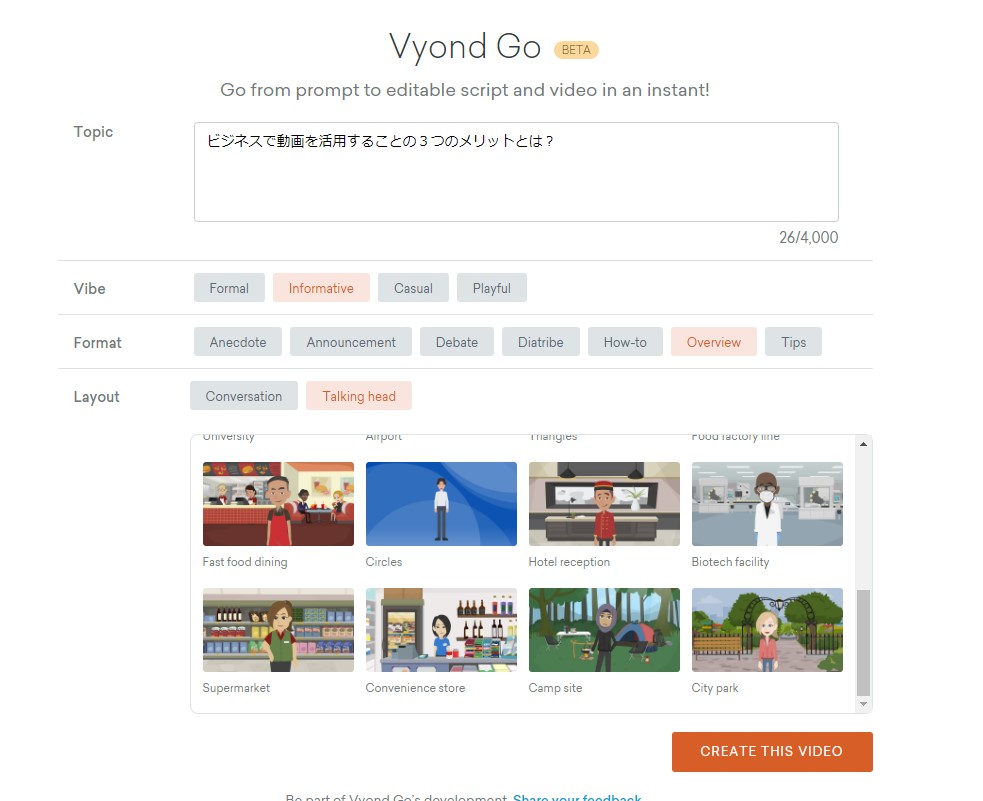Choose the City park scene thumbnail
The width and height of the screenshot is (983, 801).
pos(767,630)
